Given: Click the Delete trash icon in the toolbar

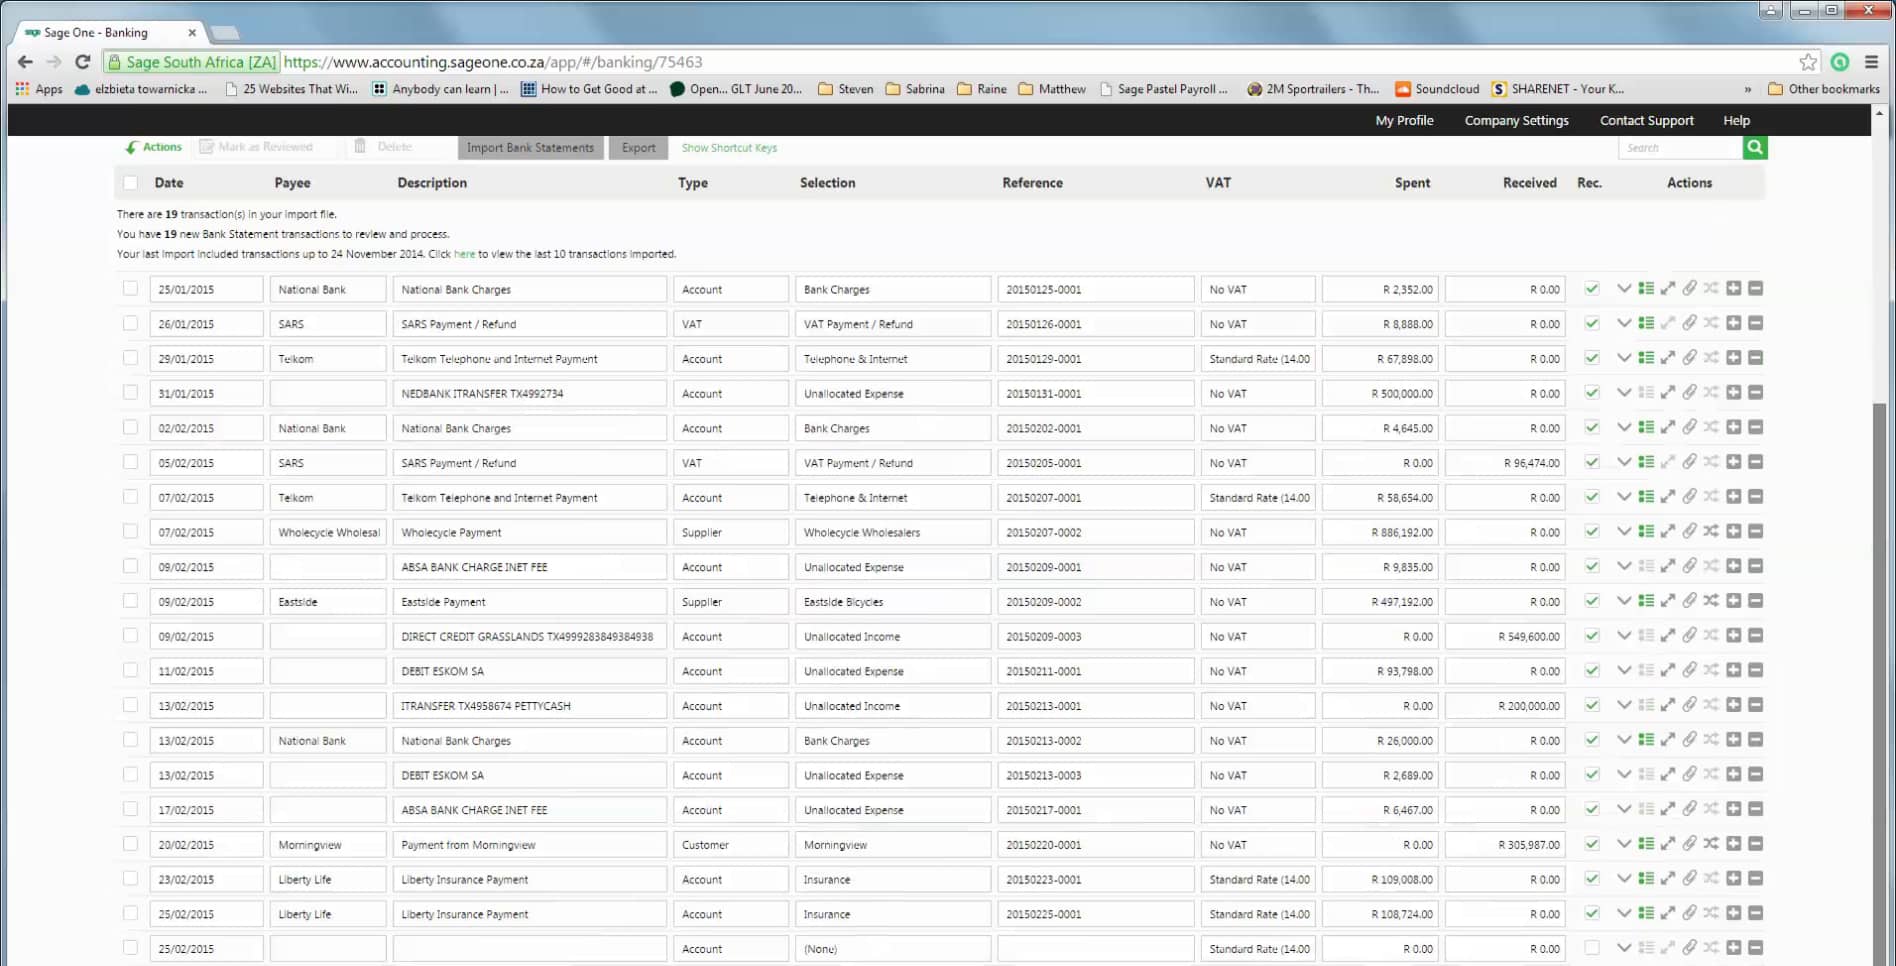Looking at the screenshot, I should point(360,146).
